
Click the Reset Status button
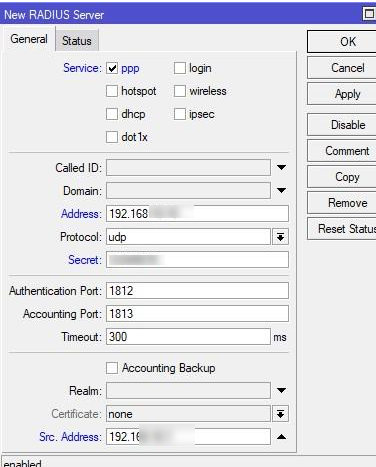point(342,229)
